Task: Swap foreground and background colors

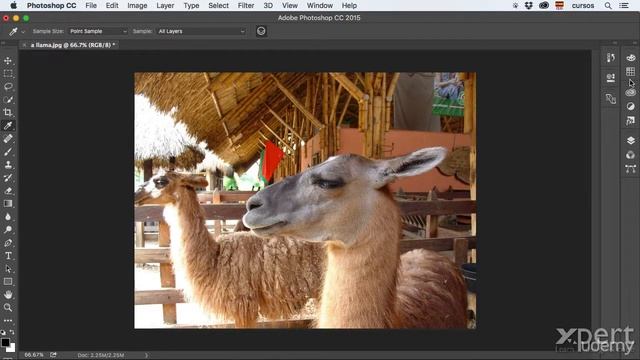Action: coord(12,332)
